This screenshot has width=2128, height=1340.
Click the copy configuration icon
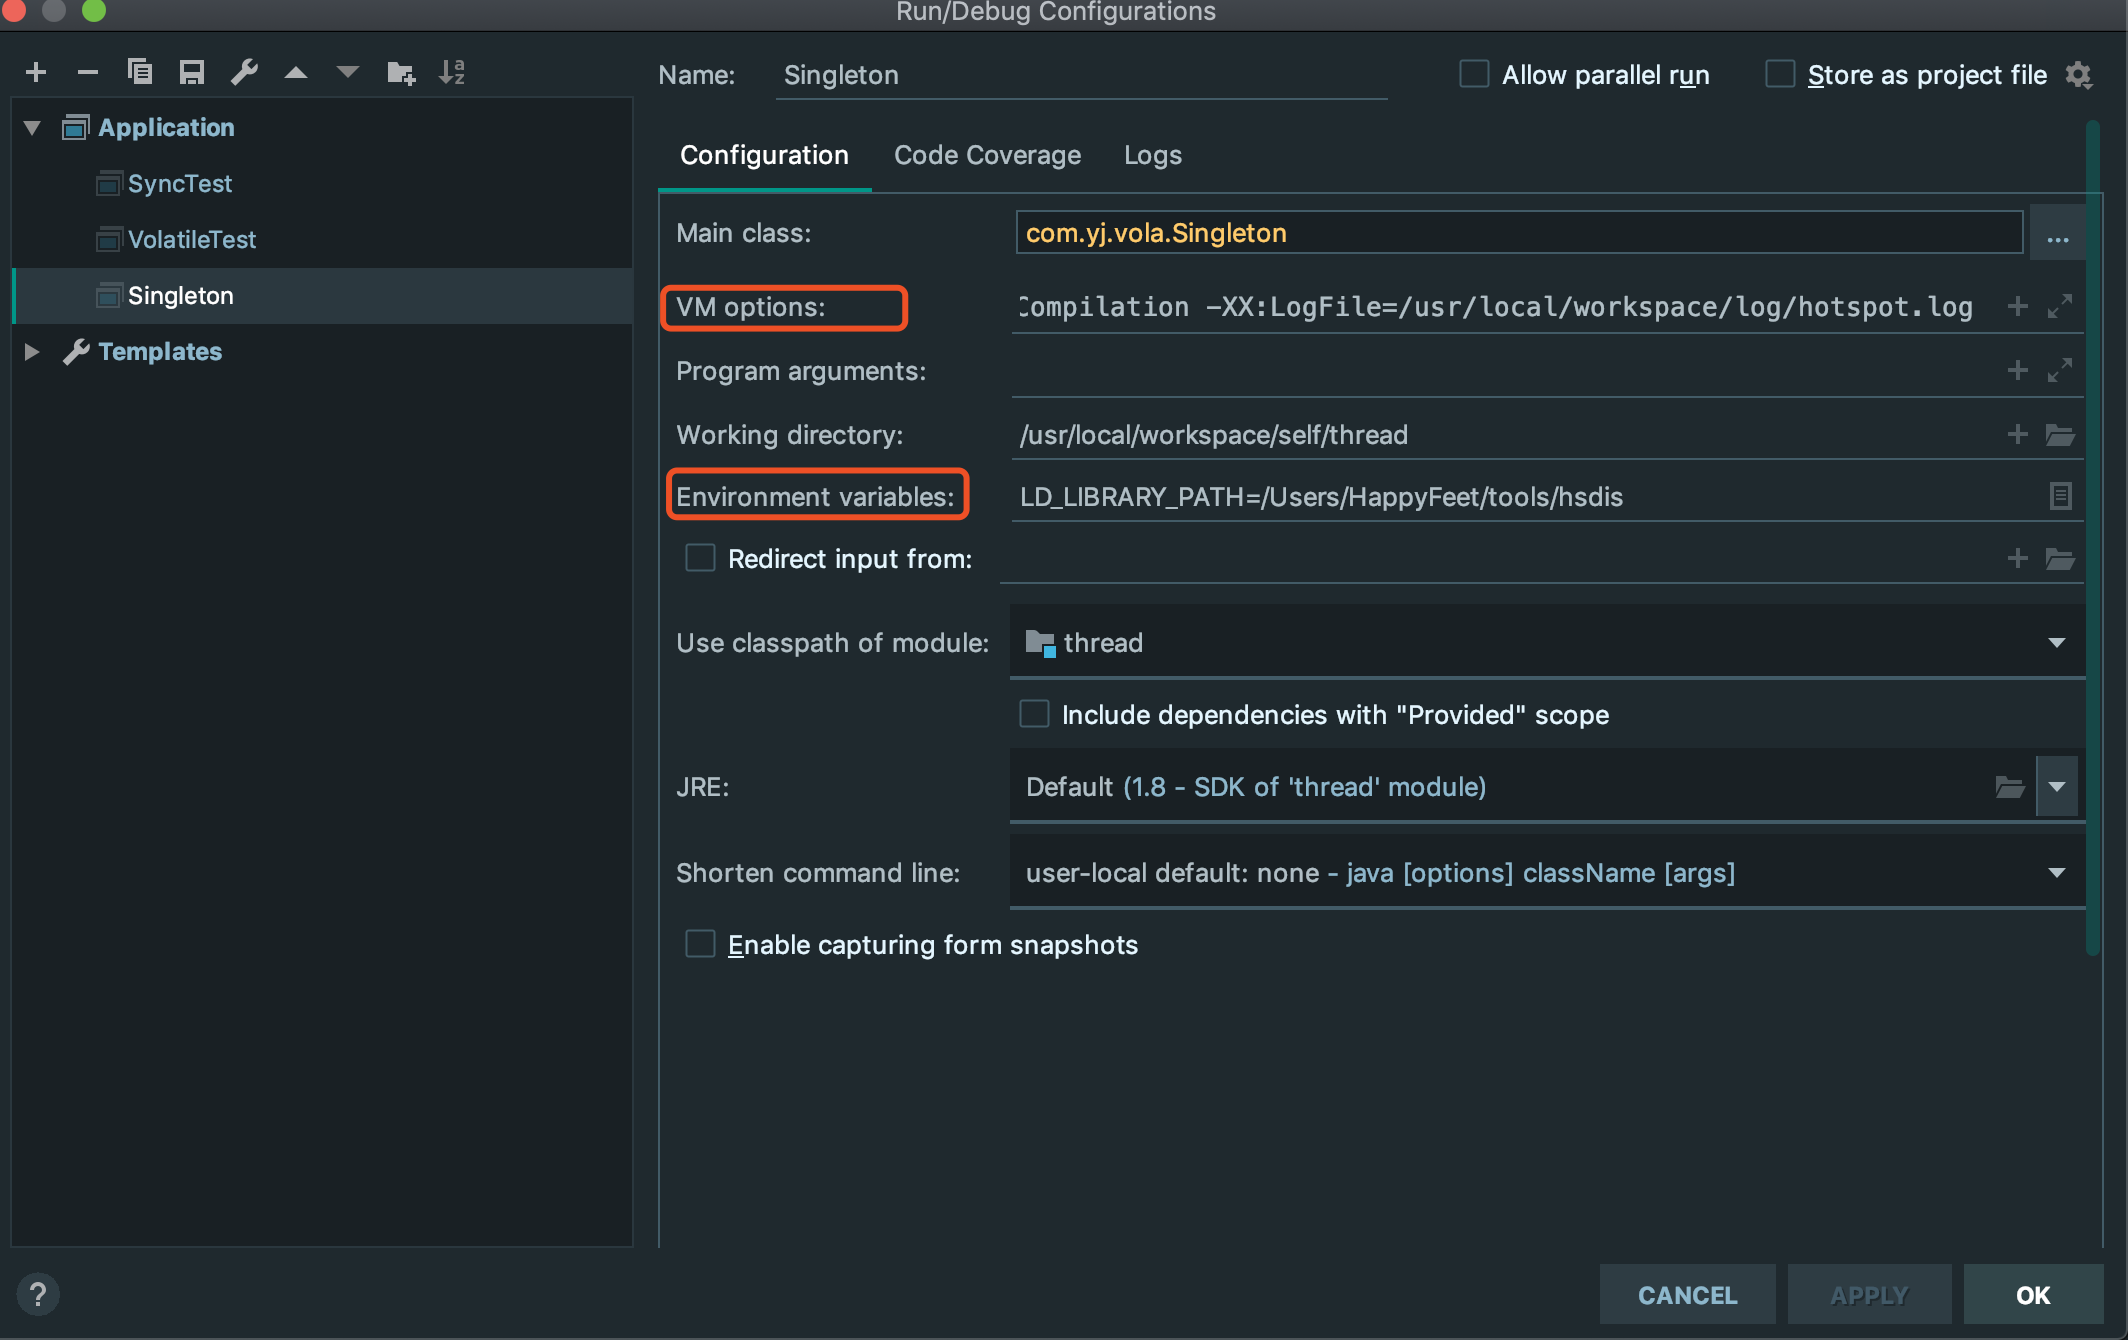139,73
